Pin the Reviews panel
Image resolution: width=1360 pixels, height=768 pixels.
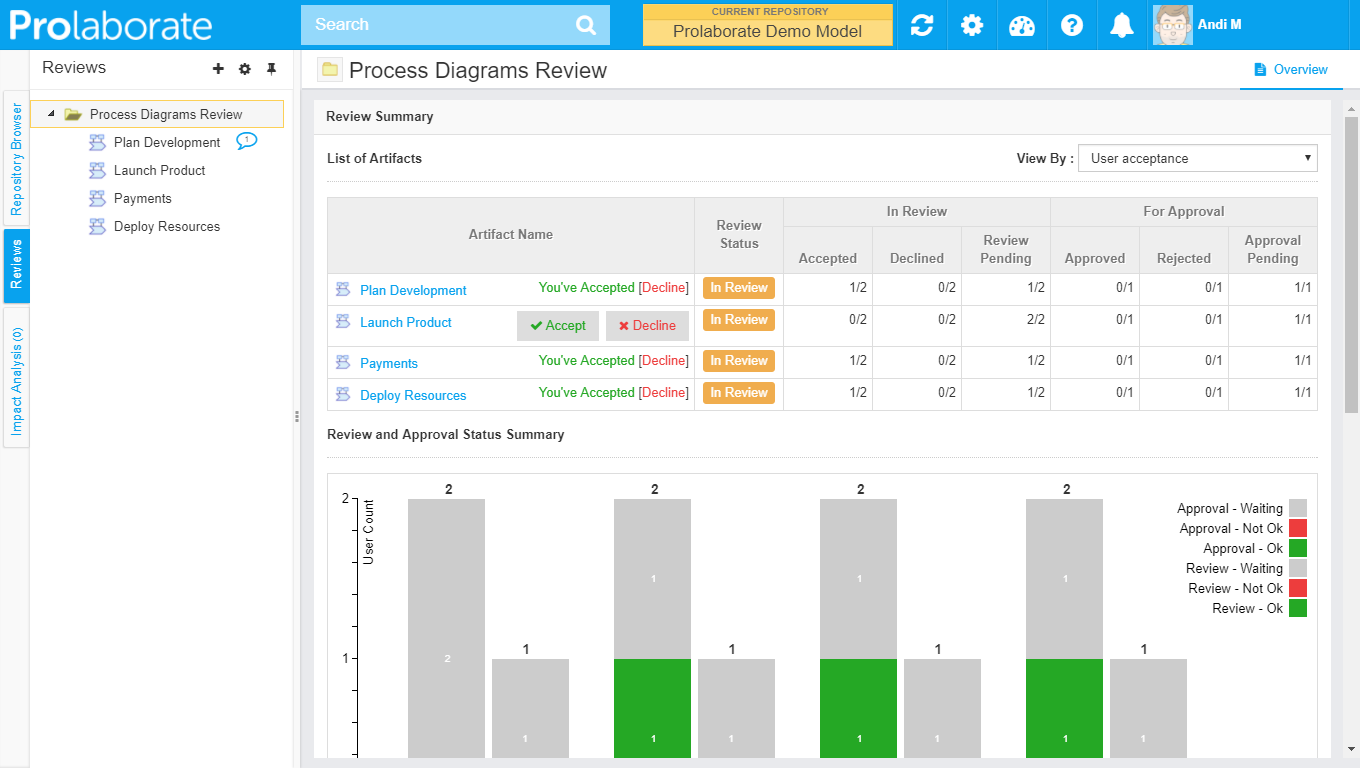271,69
